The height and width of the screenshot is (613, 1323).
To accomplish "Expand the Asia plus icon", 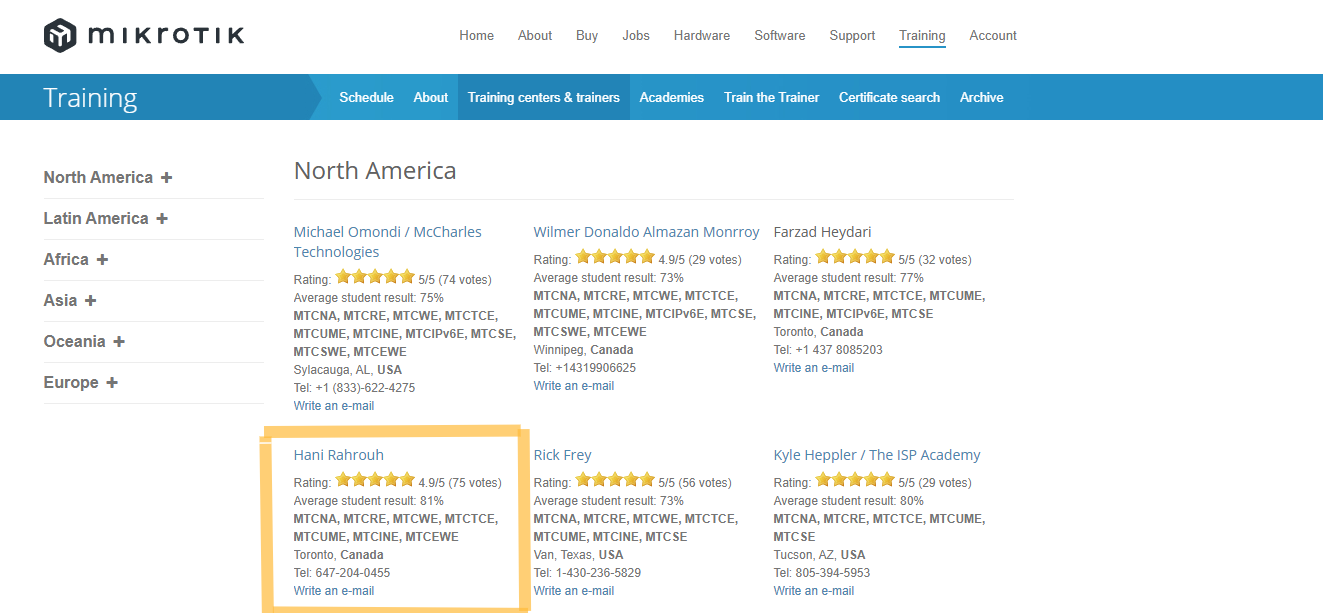I will click(90, 301).
